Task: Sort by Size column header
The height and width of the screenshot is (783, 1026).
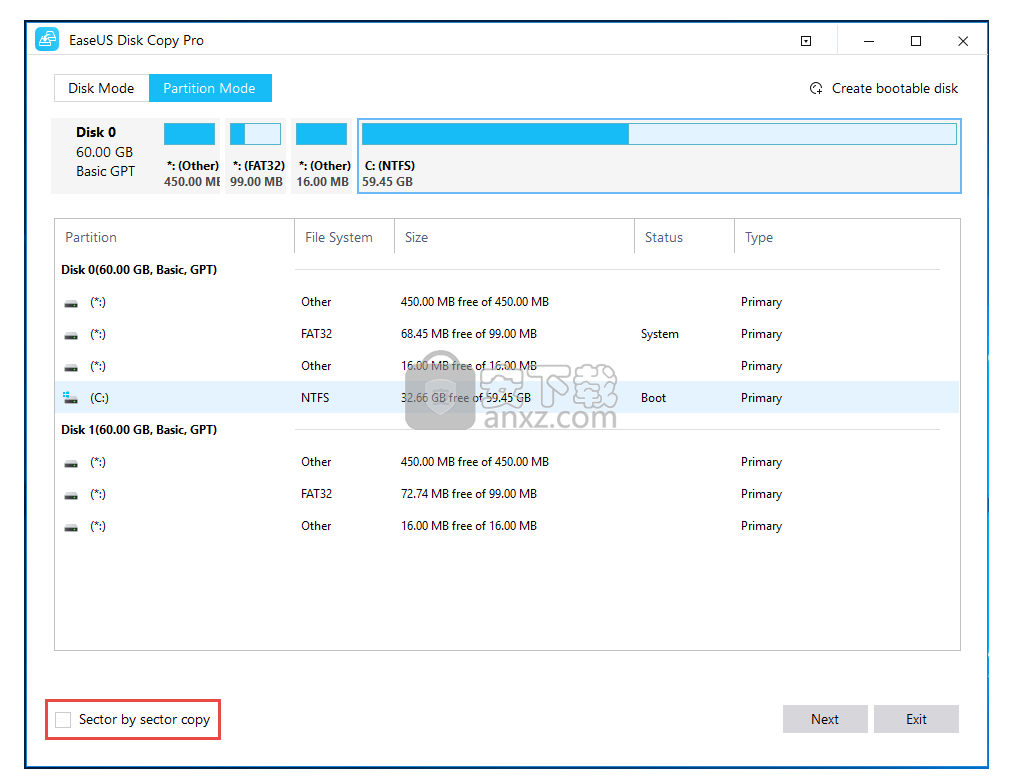Action: [416, 237]
